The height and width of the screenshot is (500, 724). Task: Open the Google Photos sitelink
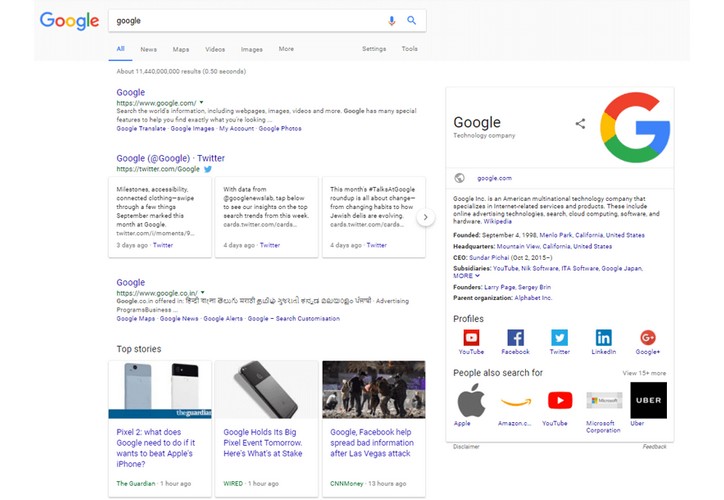[x=280, y=128]
